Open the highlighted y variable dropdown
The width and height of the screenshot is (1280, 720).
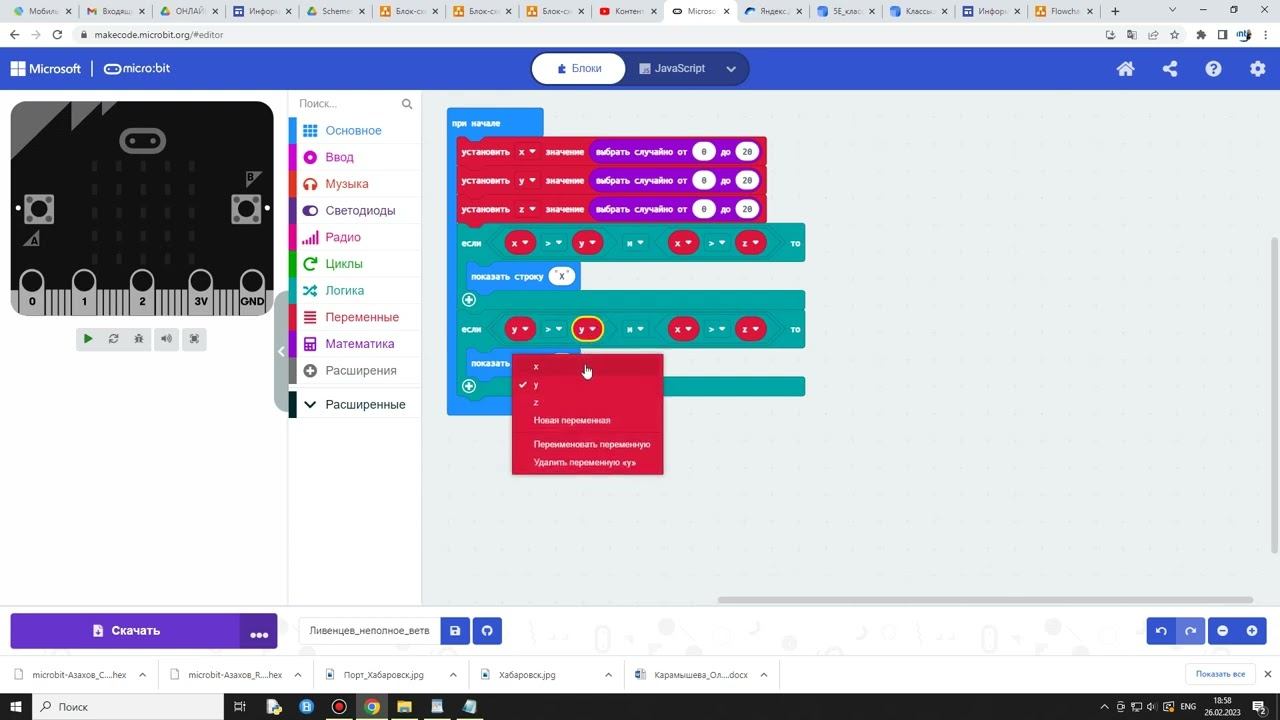(587, 329)
